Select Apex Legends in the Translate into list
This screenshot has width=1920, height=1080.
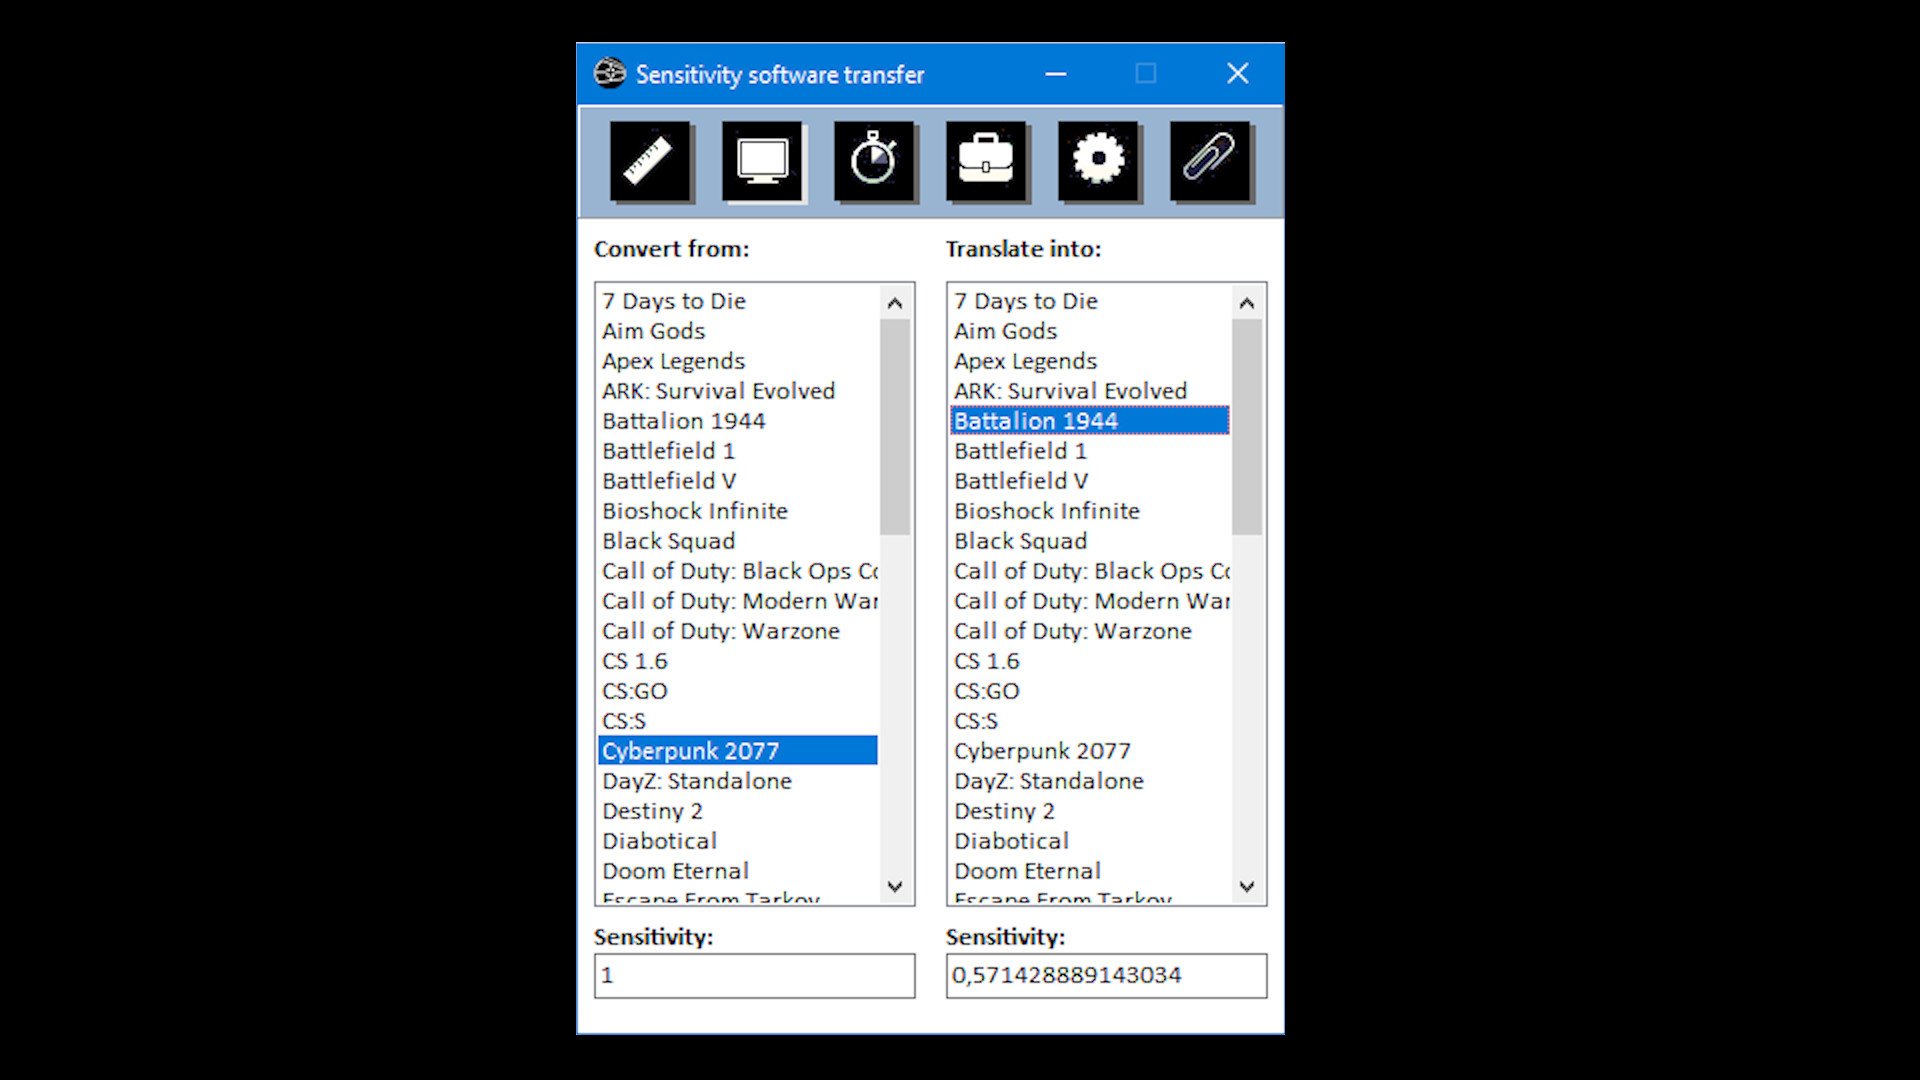coord(1025,361)
